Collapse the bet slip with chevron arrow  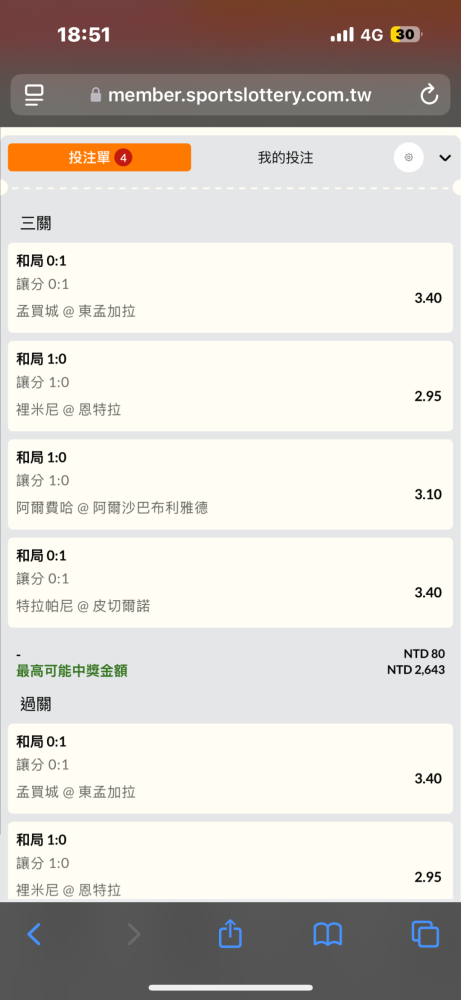point(445,158)
